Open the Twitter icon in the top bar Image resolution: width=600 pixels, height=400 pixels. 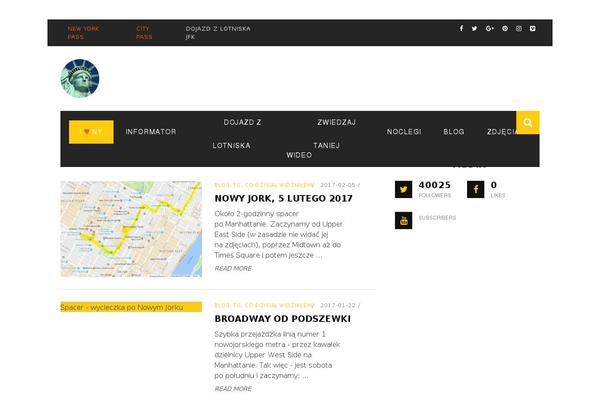coord(474,28)
